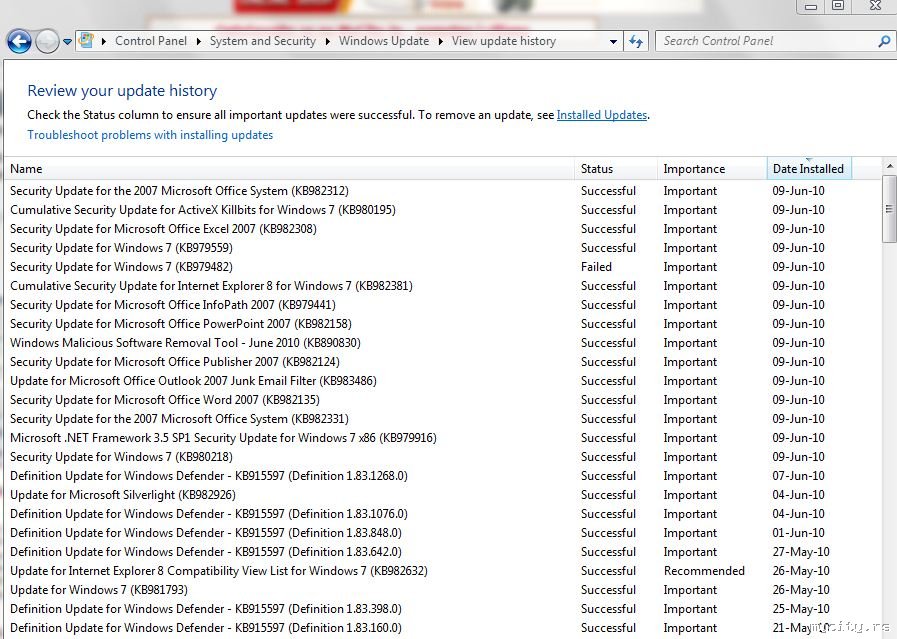Select Security Update for Office PowerPoint 2007
Screen dimensions: 897x639
tap(443, 324)
